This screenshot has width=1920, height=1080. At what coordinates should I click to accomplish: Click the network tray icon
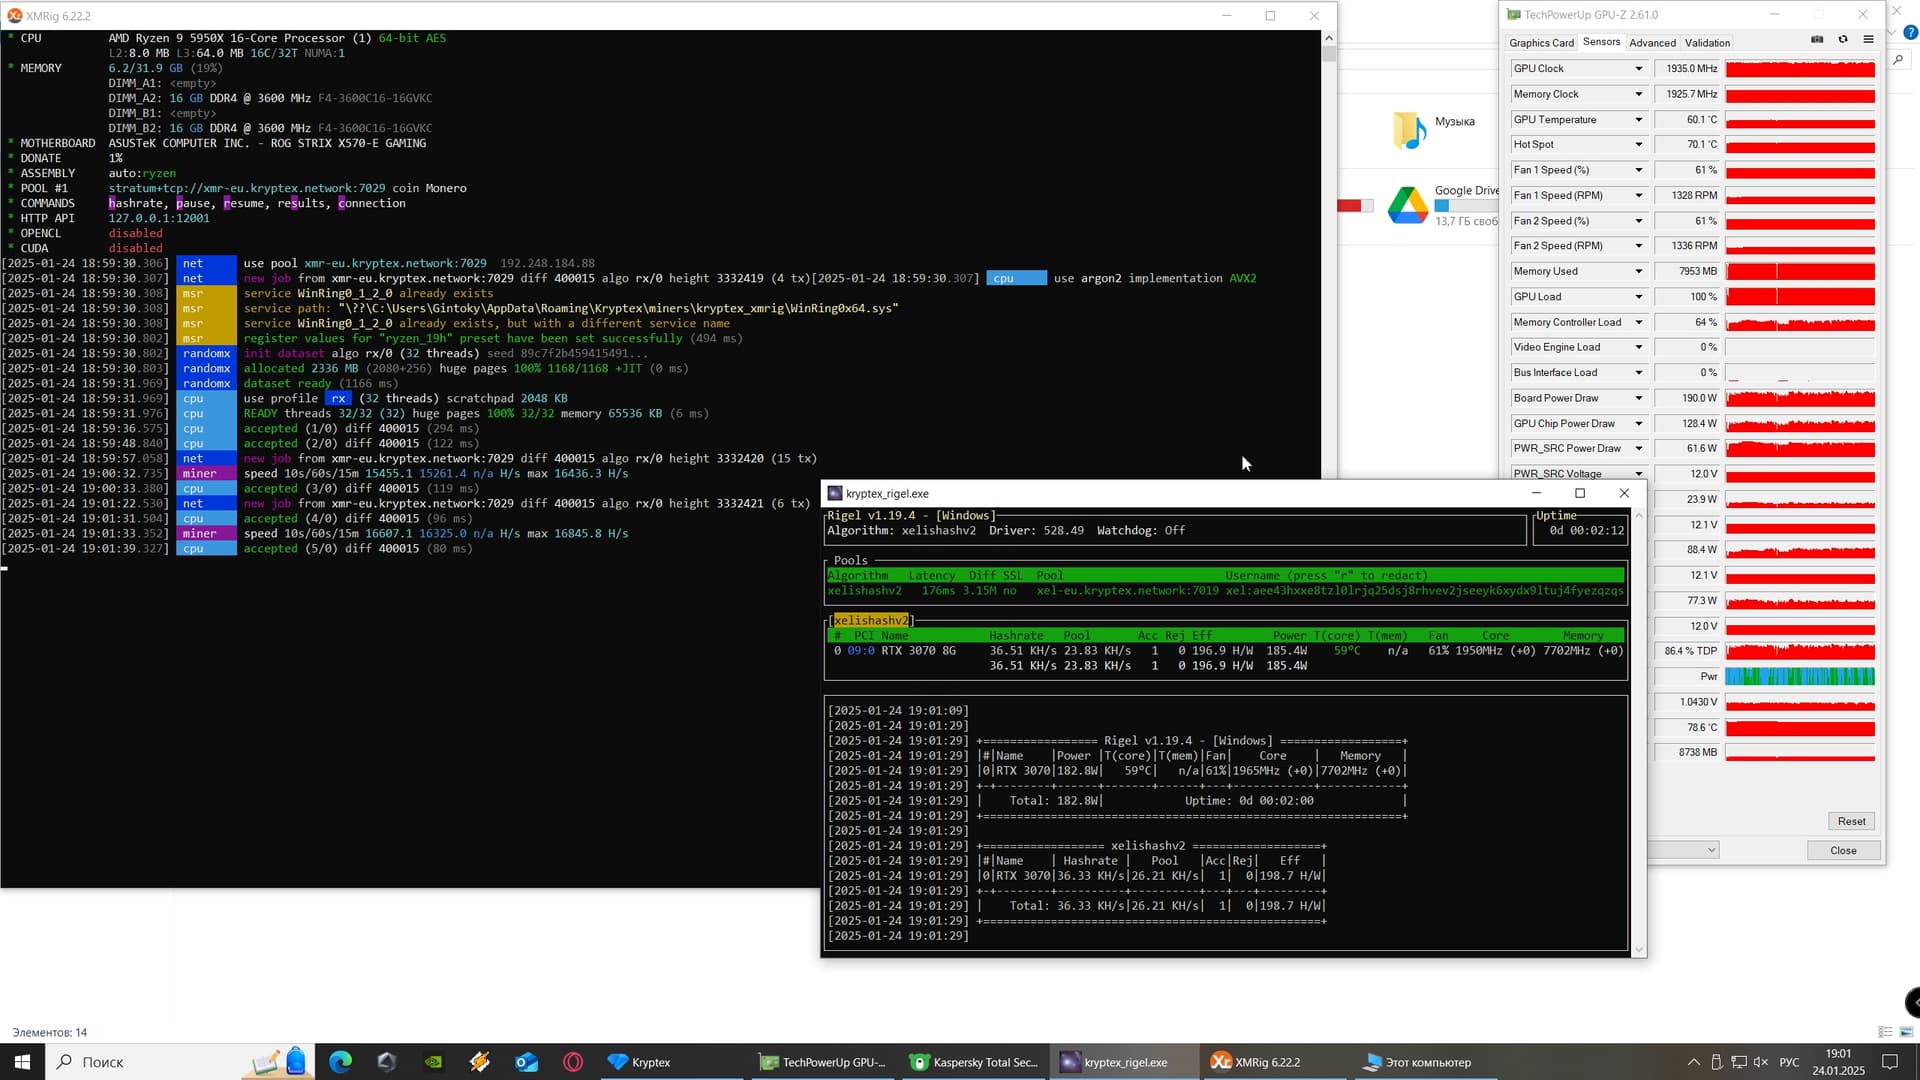pyautogui.click(x=1739, y=1062)
